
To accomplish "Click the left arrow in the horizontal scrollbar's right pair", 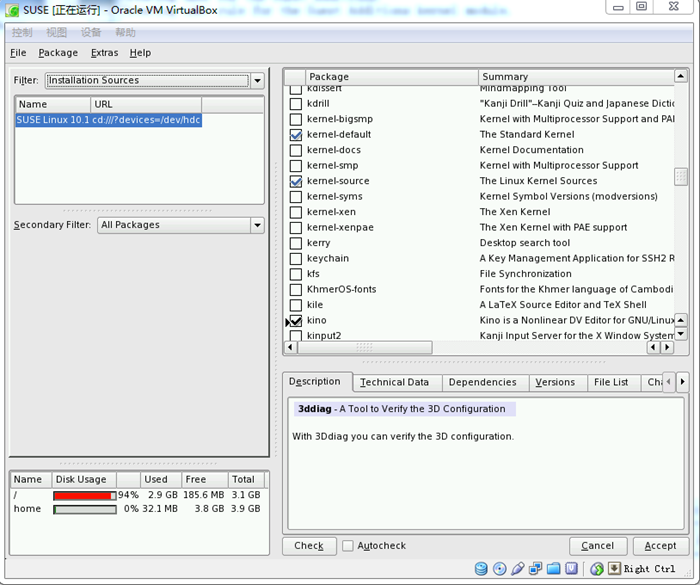I will click(653, 347).
